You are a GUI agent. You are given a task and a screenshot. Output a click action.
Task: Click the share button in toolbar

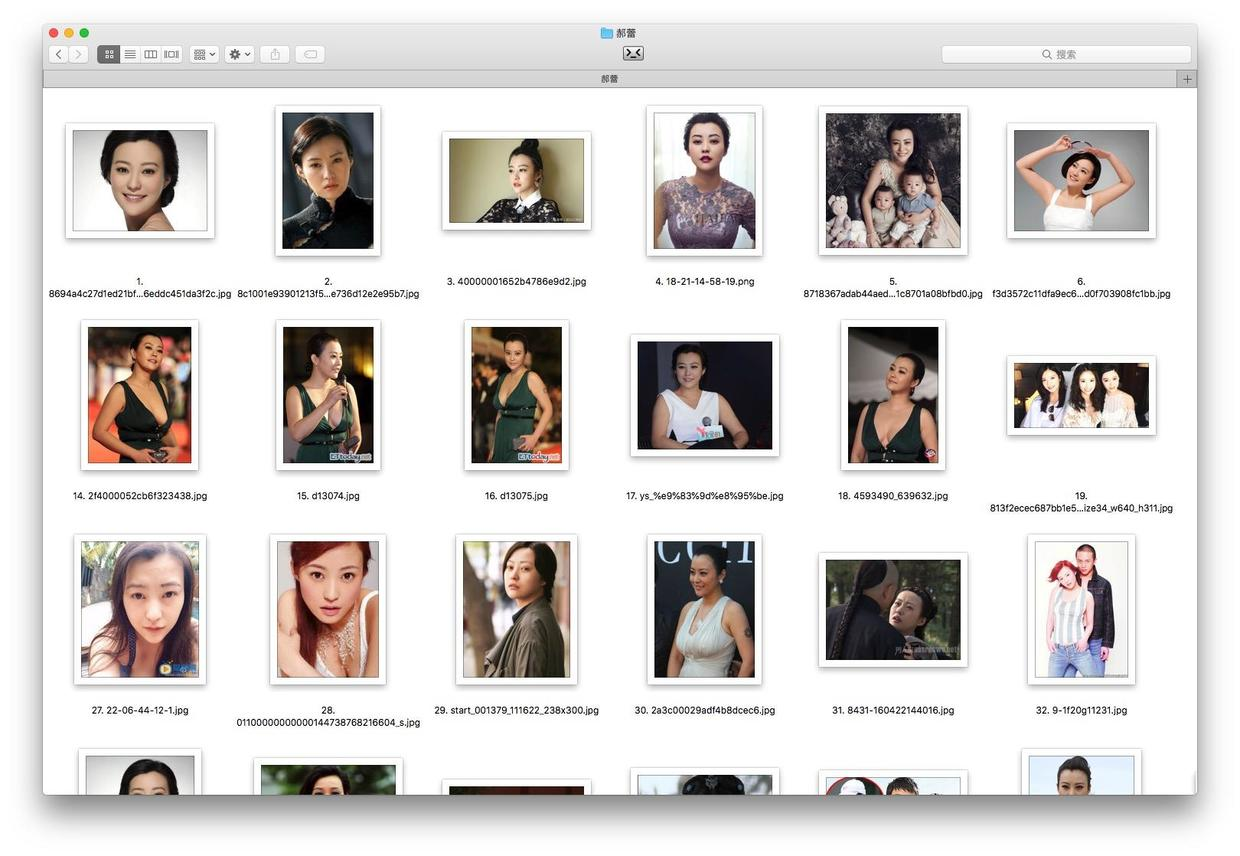(x=275, y=54)
